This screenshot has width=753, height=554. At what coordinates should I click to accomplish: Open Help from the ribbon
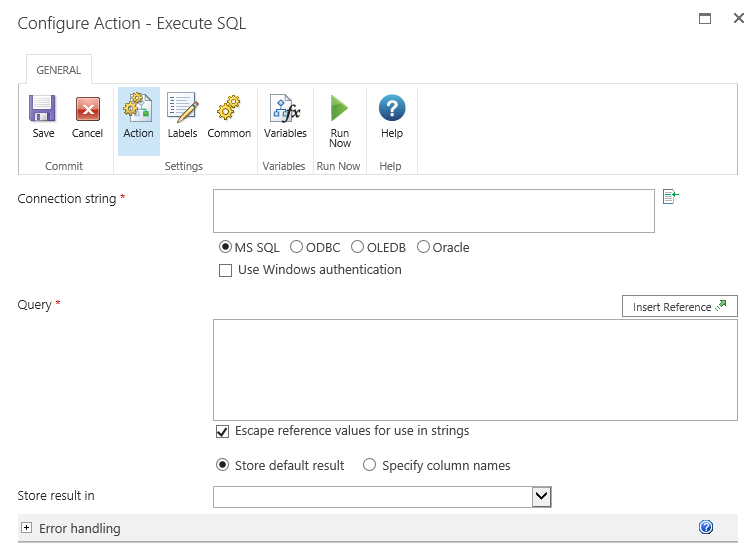point(392,110)
